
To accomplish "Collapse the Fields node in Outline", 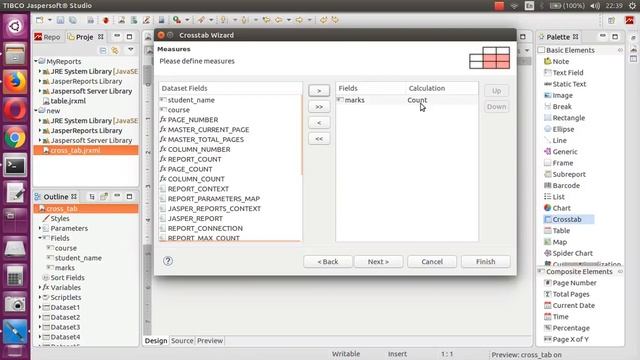I will pyautogui.click(x=40, y=238).
